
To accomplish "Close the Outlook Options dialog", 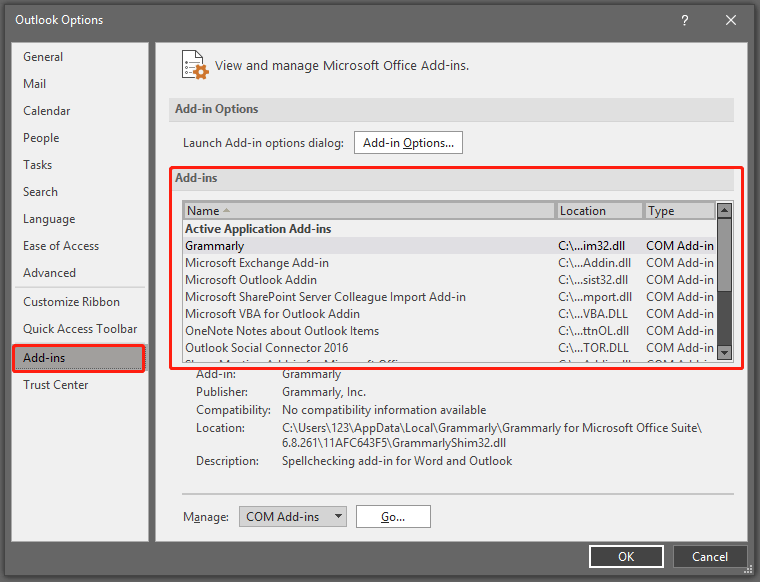I will 734,20.
